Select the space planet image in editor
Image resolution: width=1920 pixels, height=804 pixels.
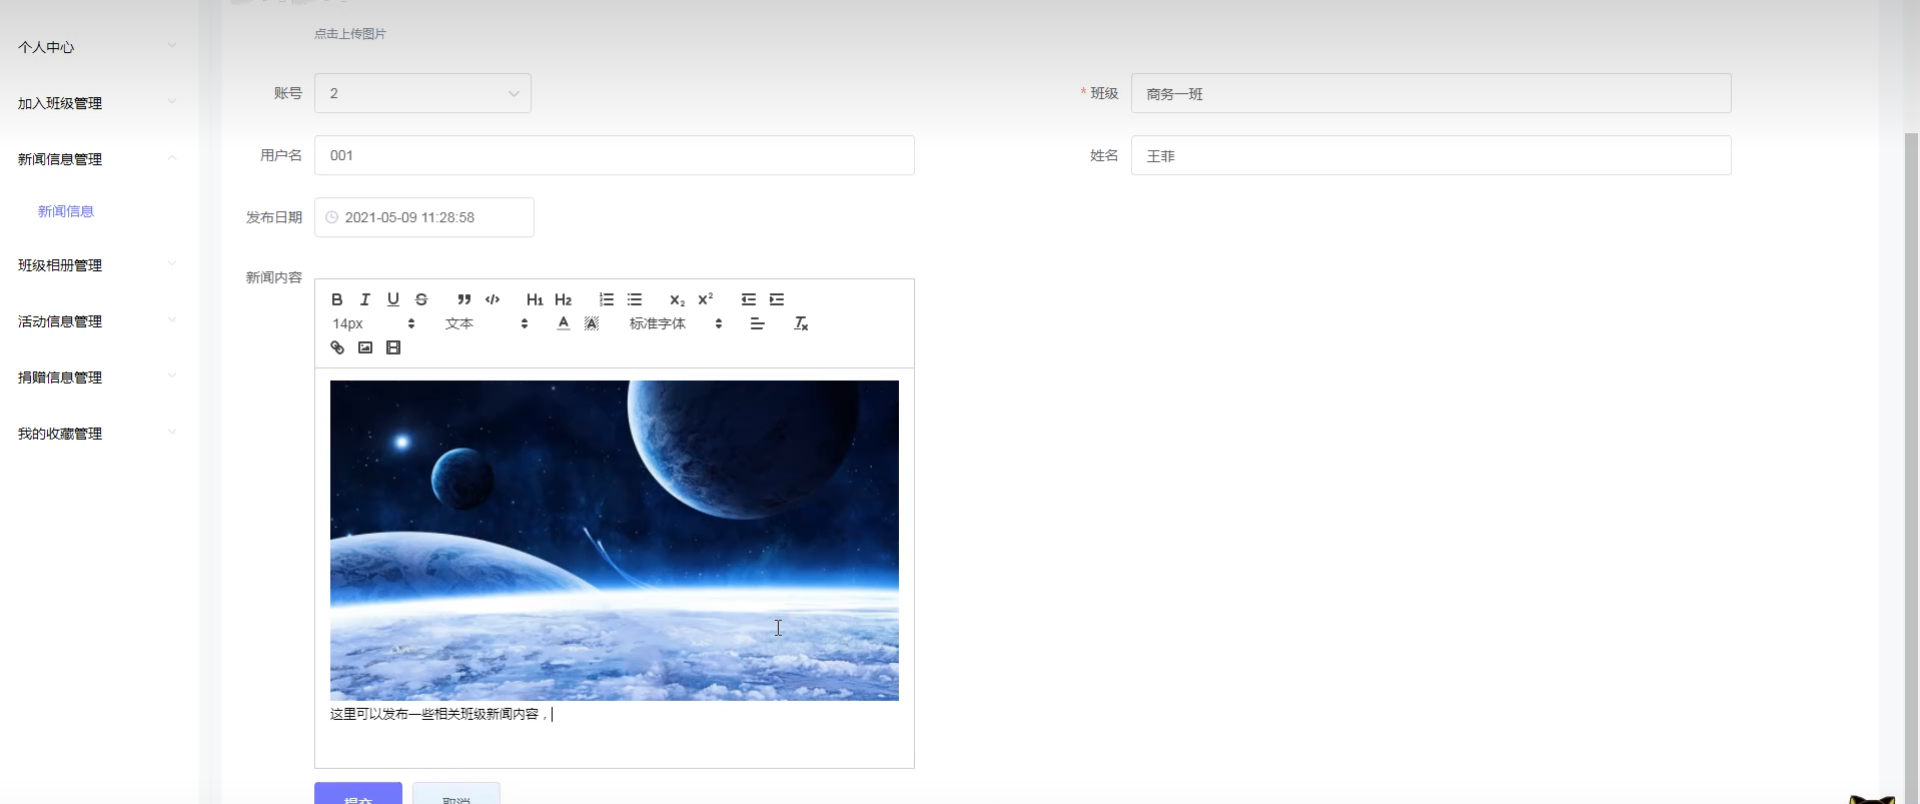614,540
